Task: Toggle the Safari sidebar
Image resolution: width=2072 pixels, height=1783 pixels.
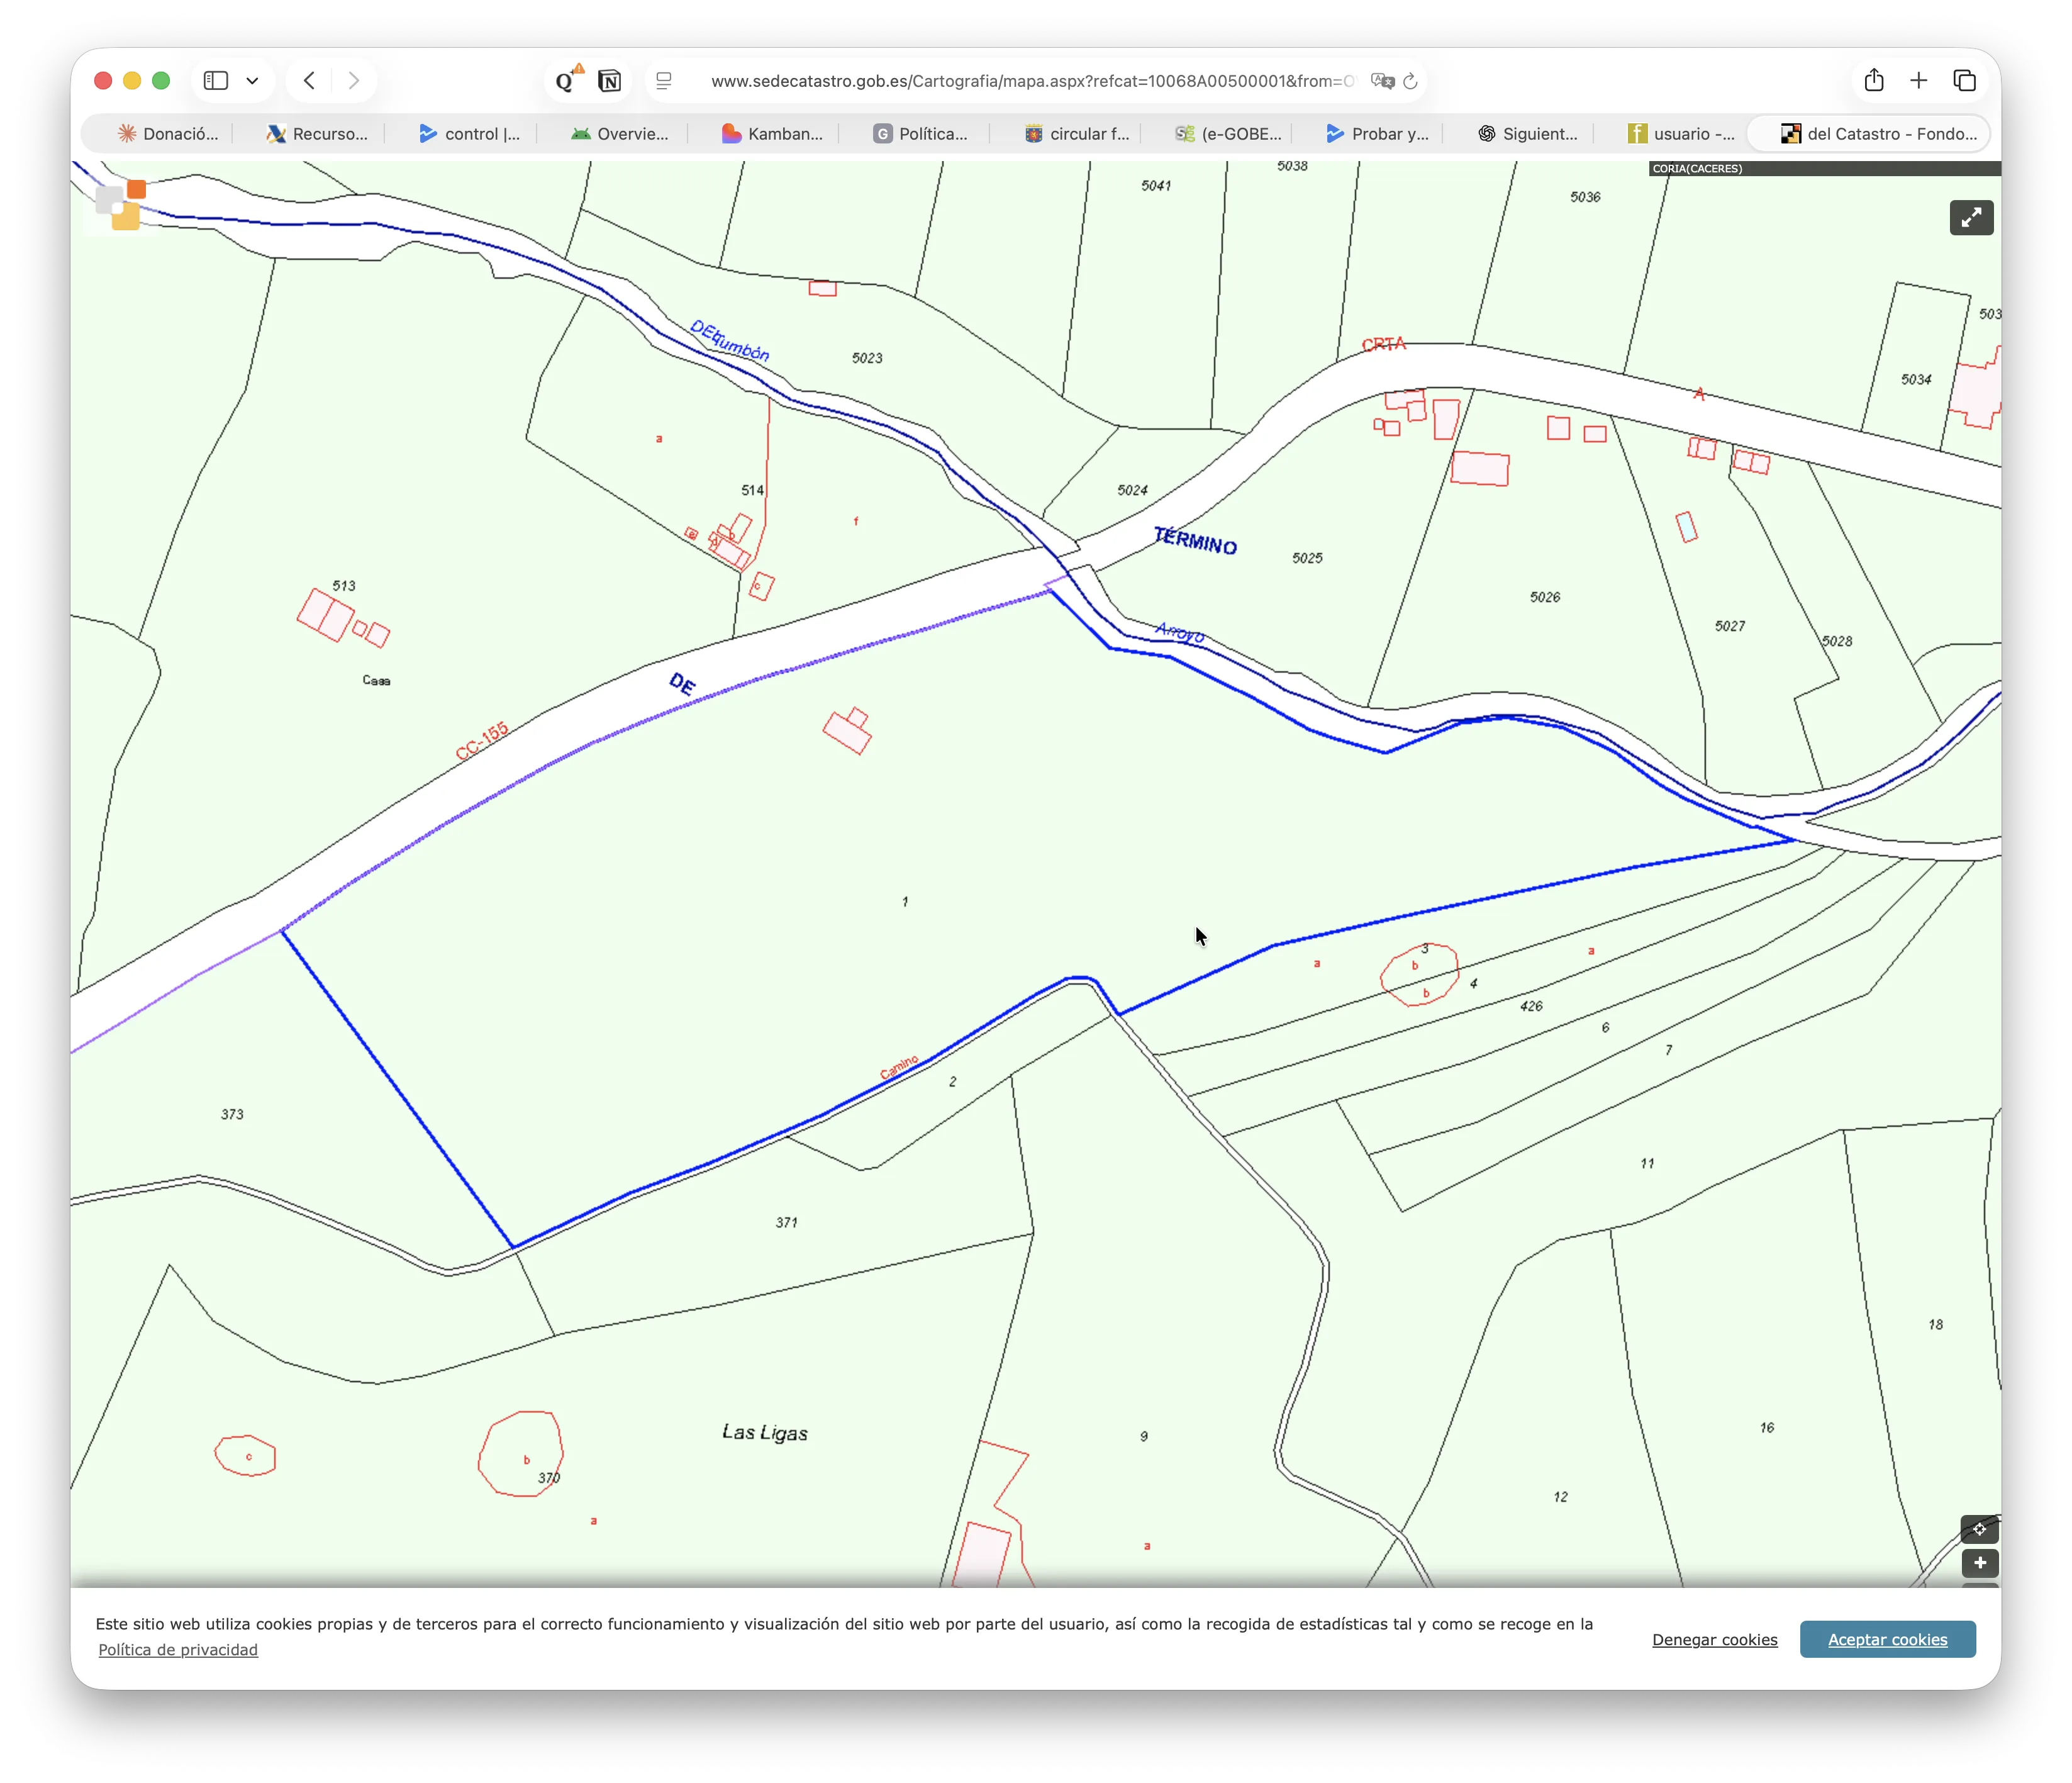Action: [x=216, y=81]
